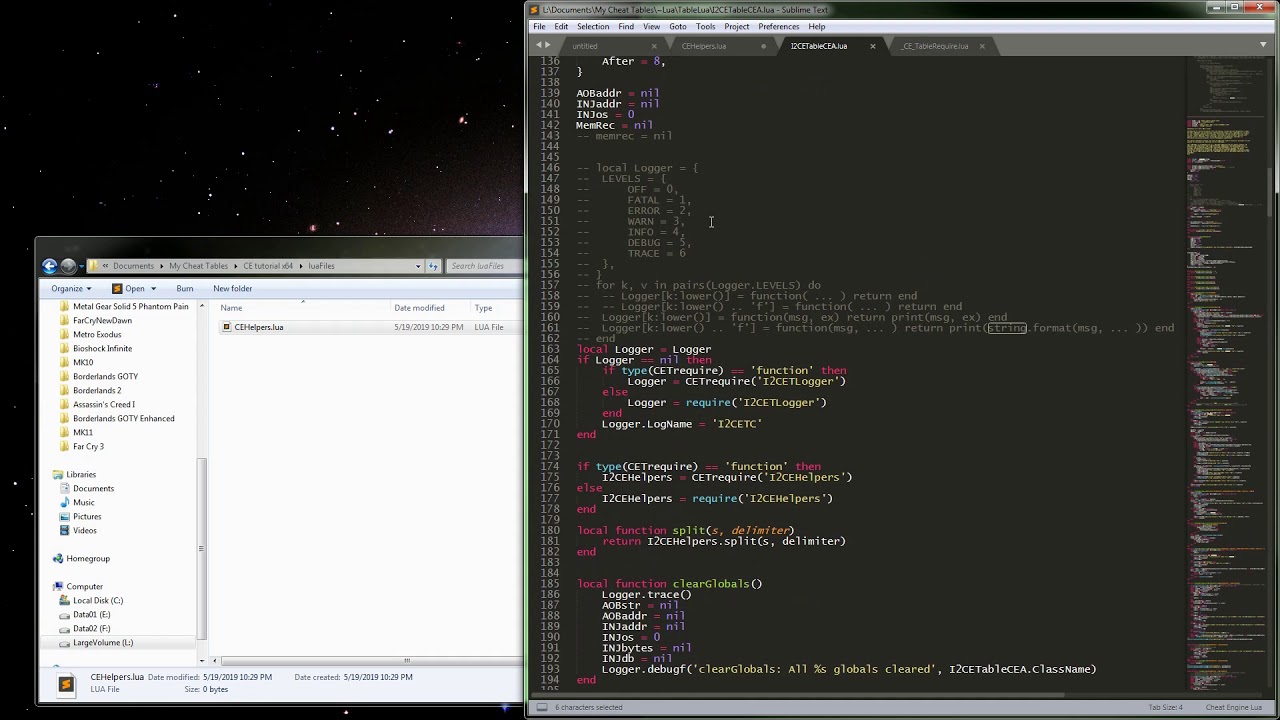
Task: Open the Edit menu in Sublime Text
Action: (561, 27)
